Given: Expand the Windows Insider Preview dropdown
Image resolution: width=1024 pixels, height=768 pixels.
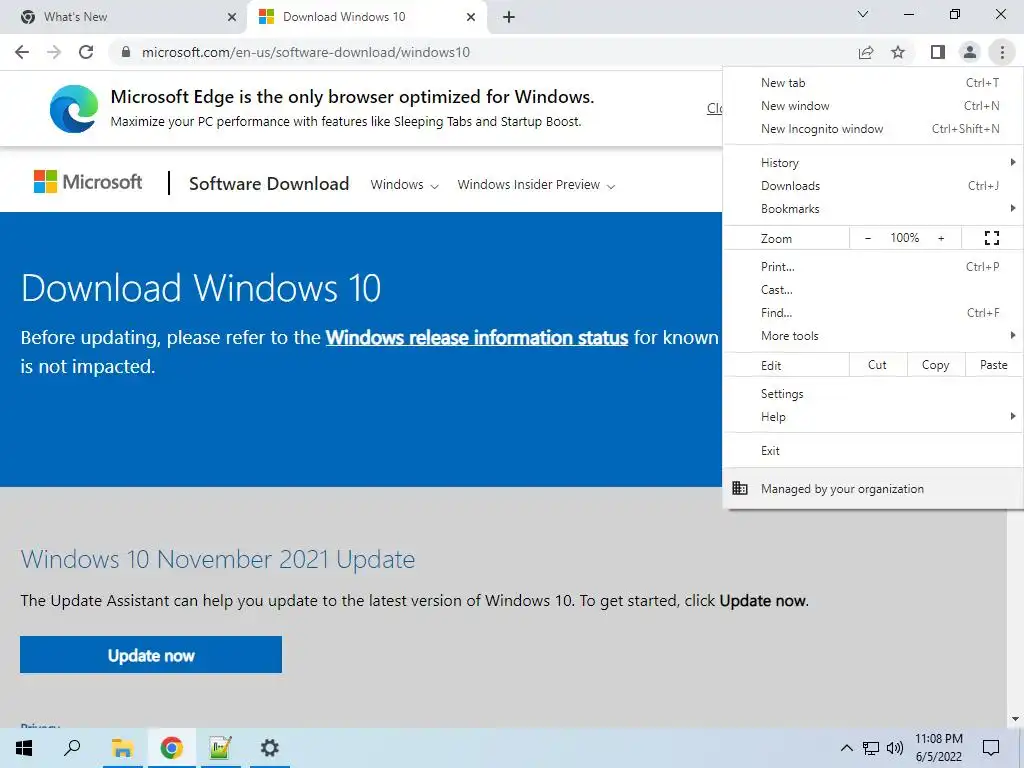Looking at the screenshot, I should [536, 185].
